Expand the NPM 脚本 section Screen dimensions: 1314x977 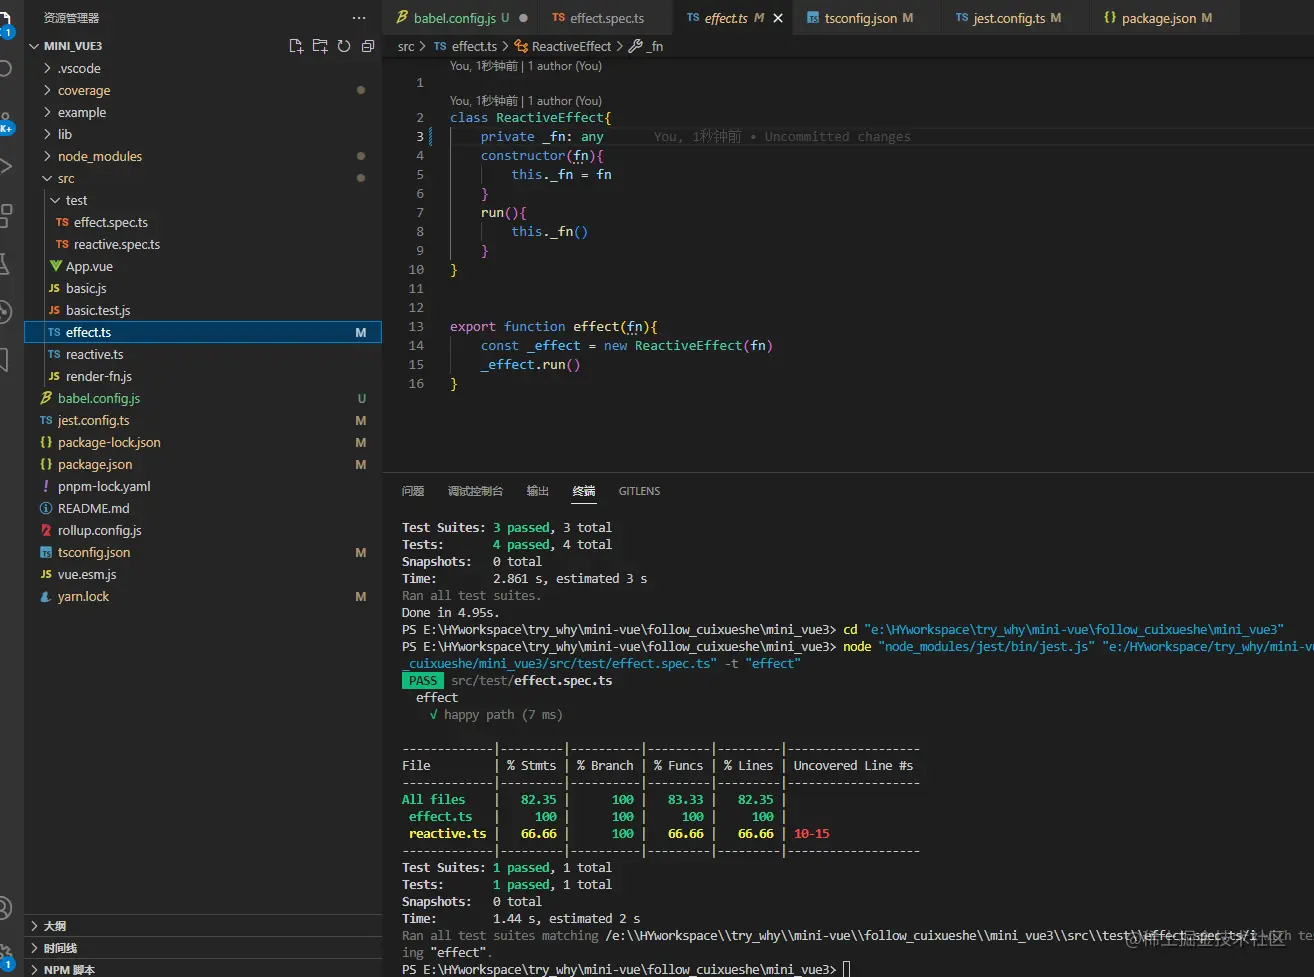[69, 969]
